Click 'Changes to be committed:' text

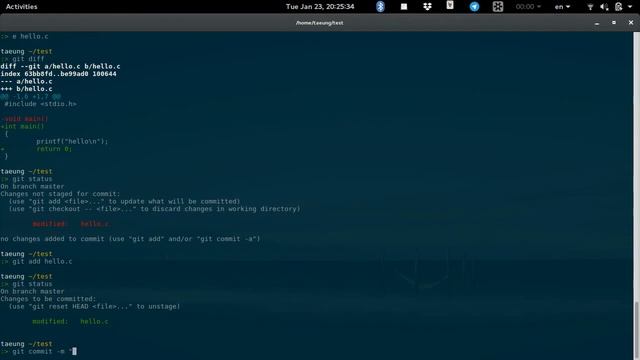(x=49, y=299)
